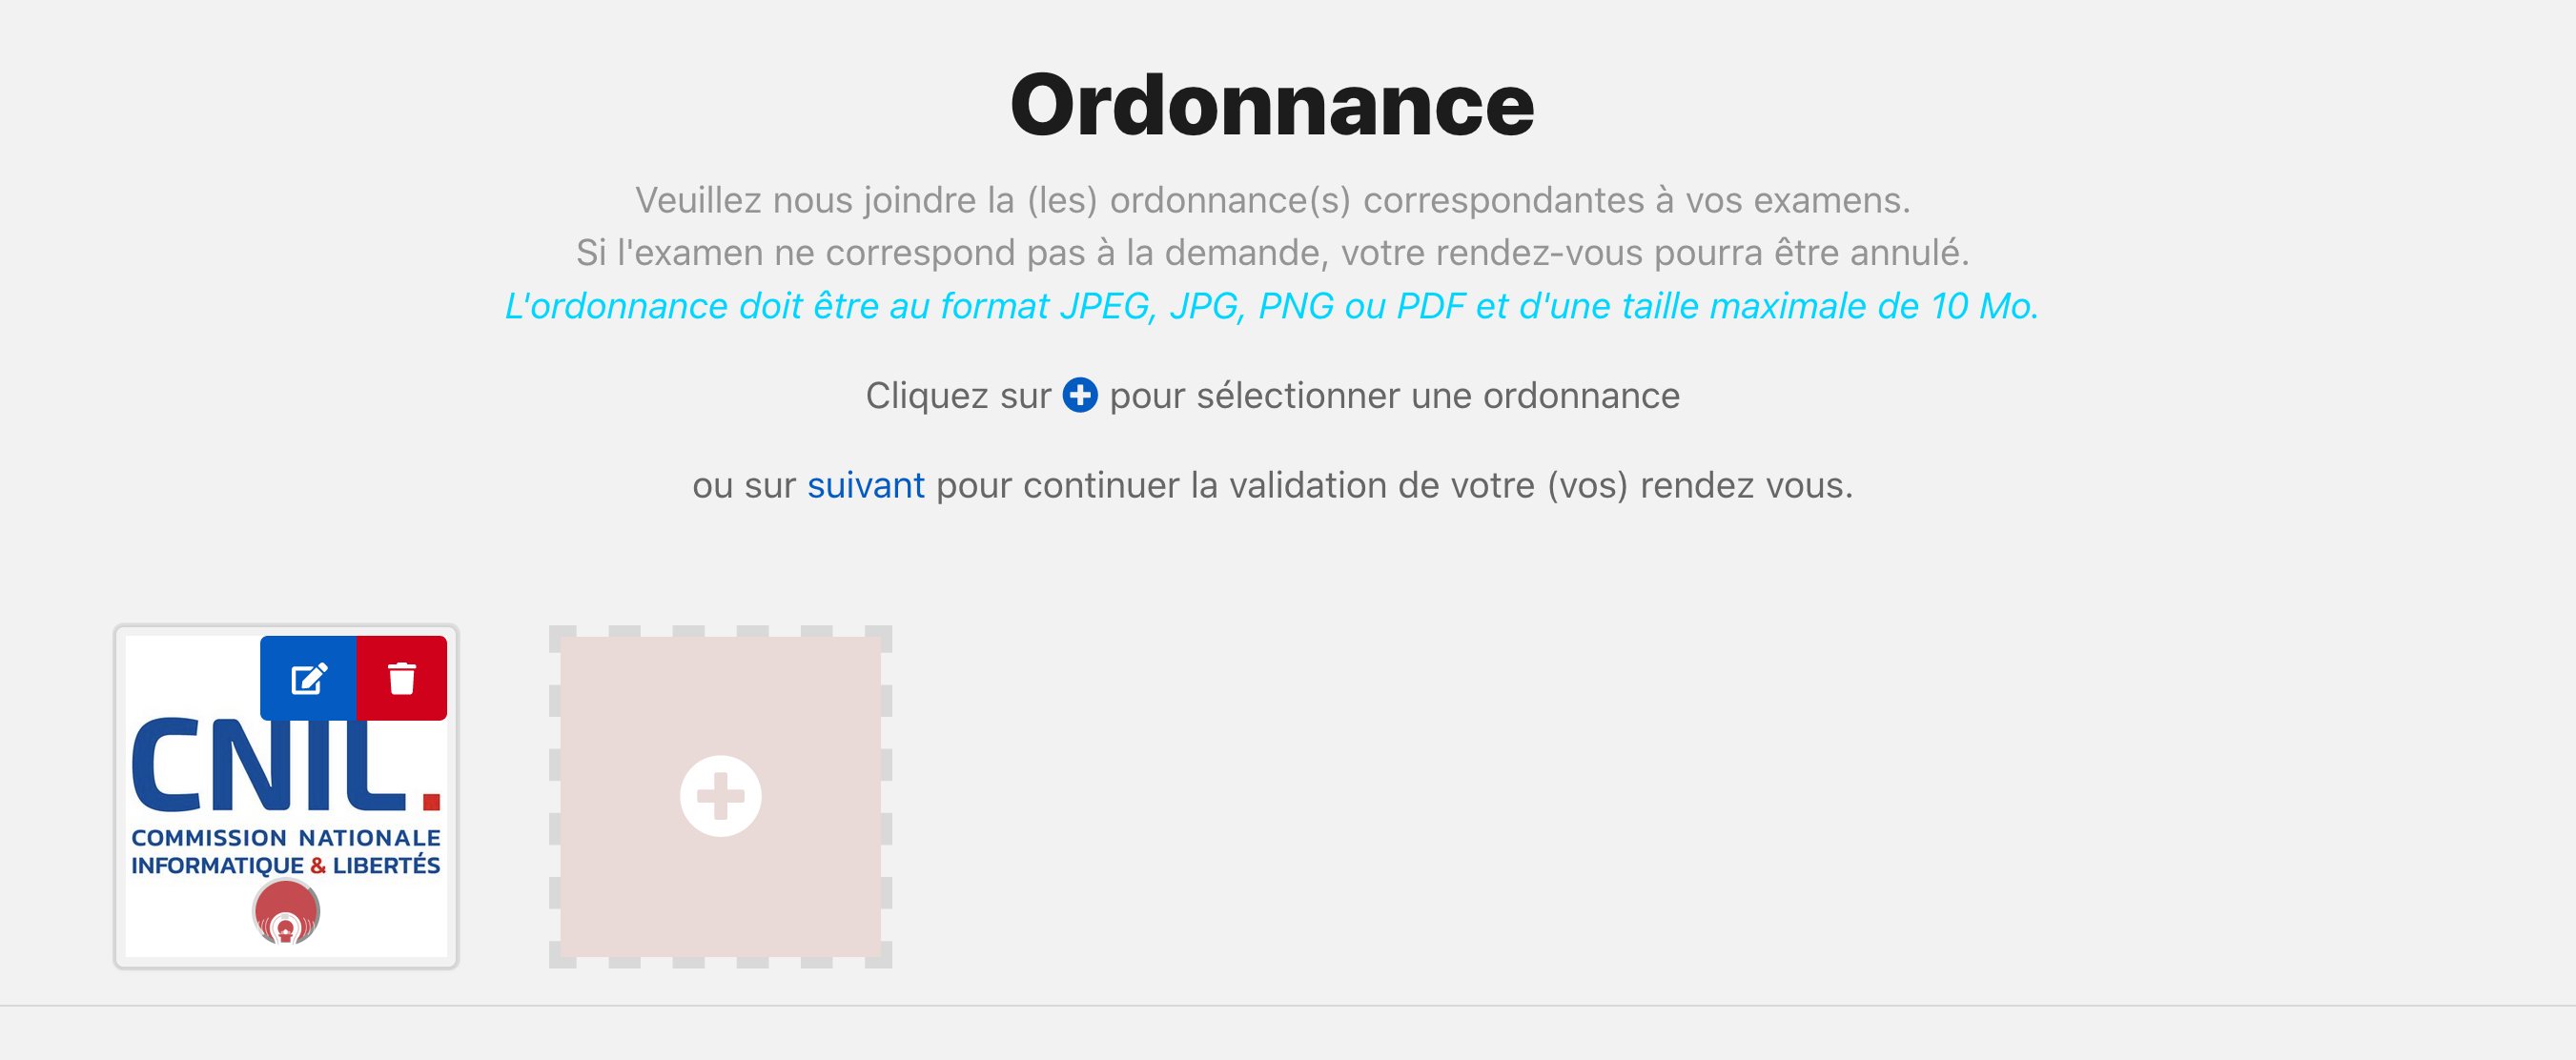
Task: Click the "Si l'examen ne correspond pas" warning
Action: (1272, 253)
